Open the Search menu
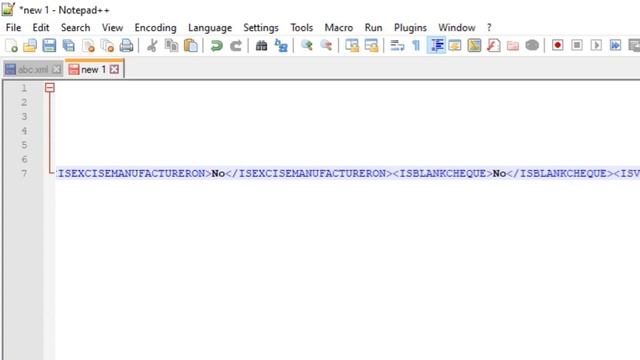Viewport: 640px width, 360px height. tap(76, 28)
